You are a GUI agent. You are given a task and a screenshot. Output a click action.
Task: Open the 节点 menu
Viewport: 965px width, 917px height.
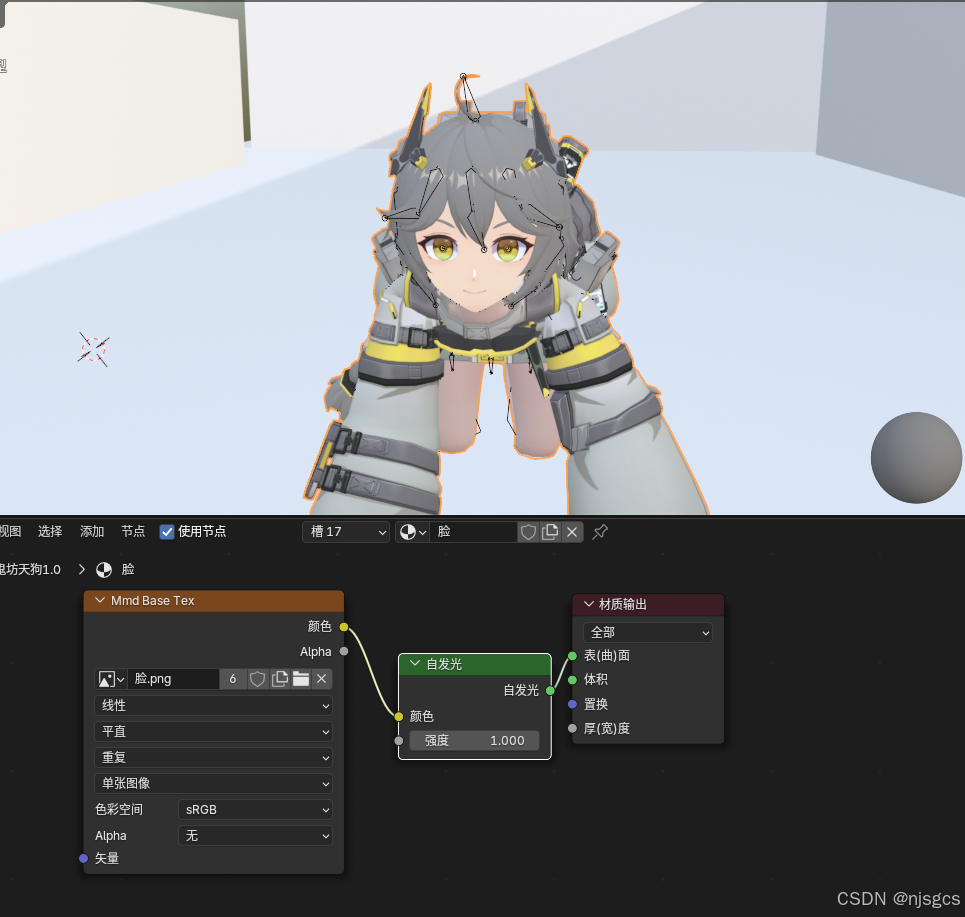[133, 532]
